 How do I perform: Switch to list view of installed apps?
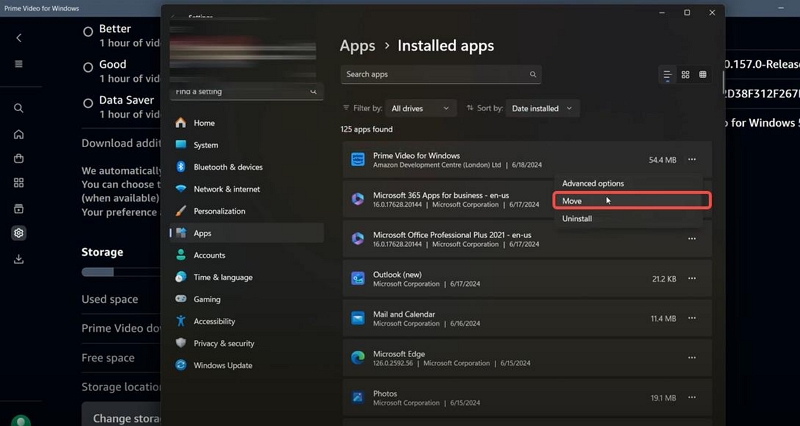[667, 75]
